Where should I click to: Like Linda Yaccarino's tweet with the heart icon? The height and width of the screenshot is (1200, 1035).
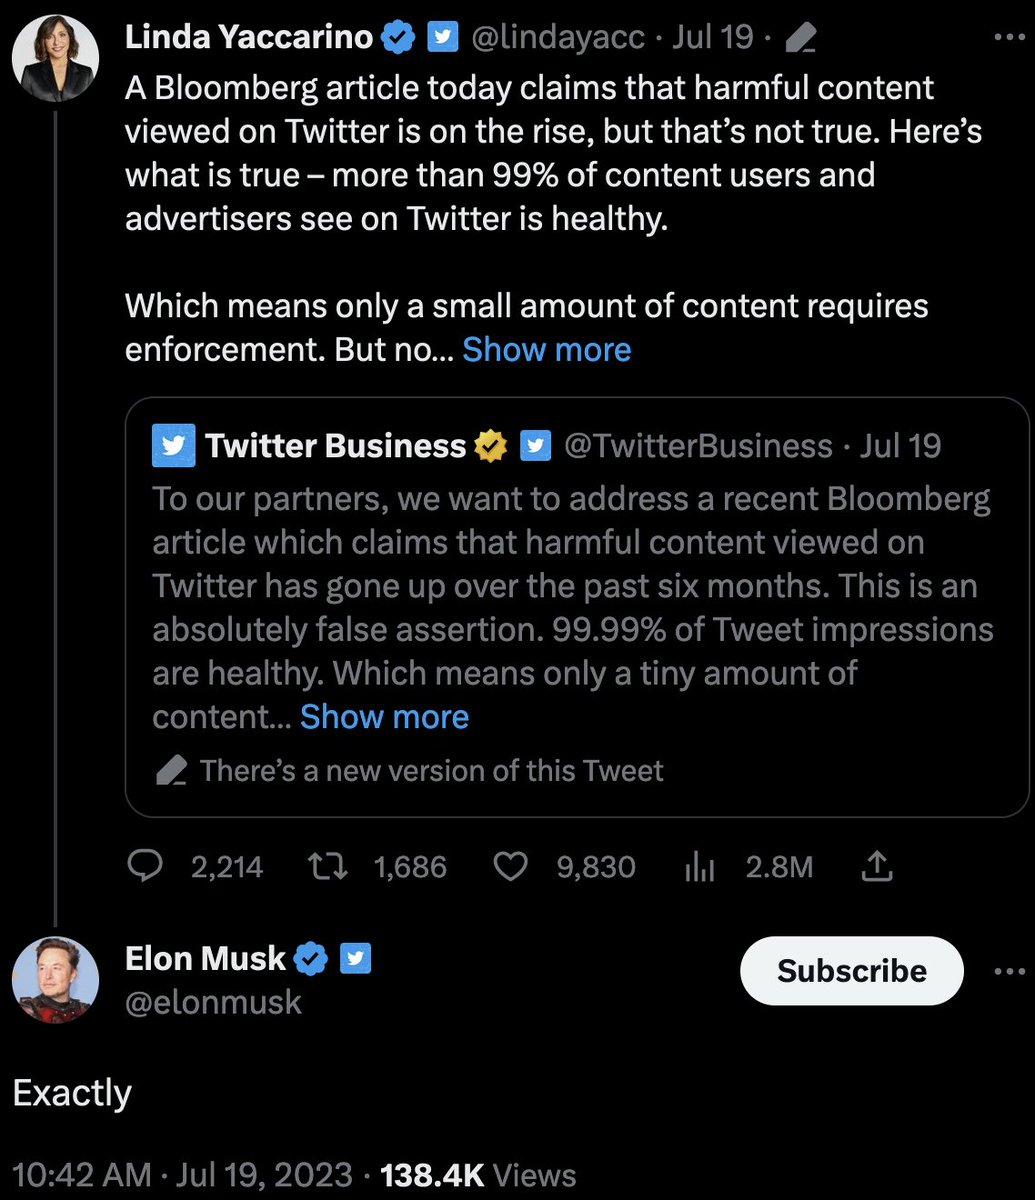click(x=511, y=866)
